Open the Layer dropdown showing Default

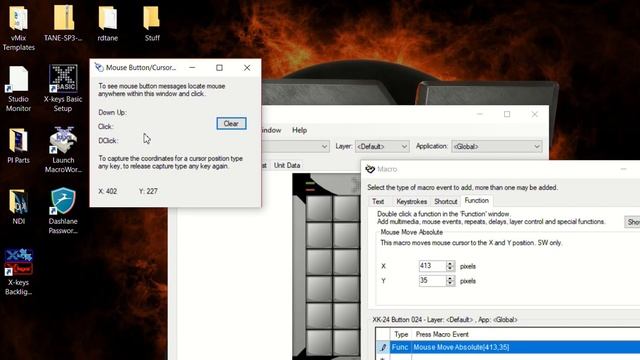tap(382, 146)
